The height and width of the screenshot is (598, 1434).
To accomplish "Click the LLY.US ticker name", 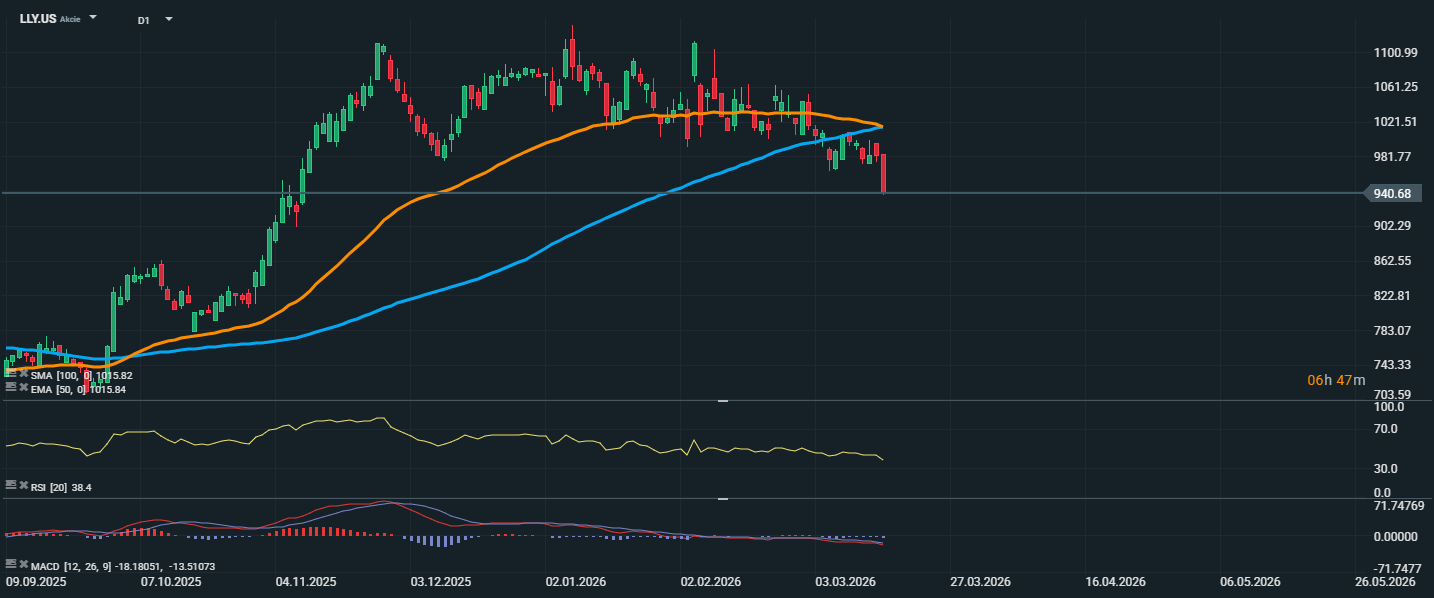I will point(37,19).
